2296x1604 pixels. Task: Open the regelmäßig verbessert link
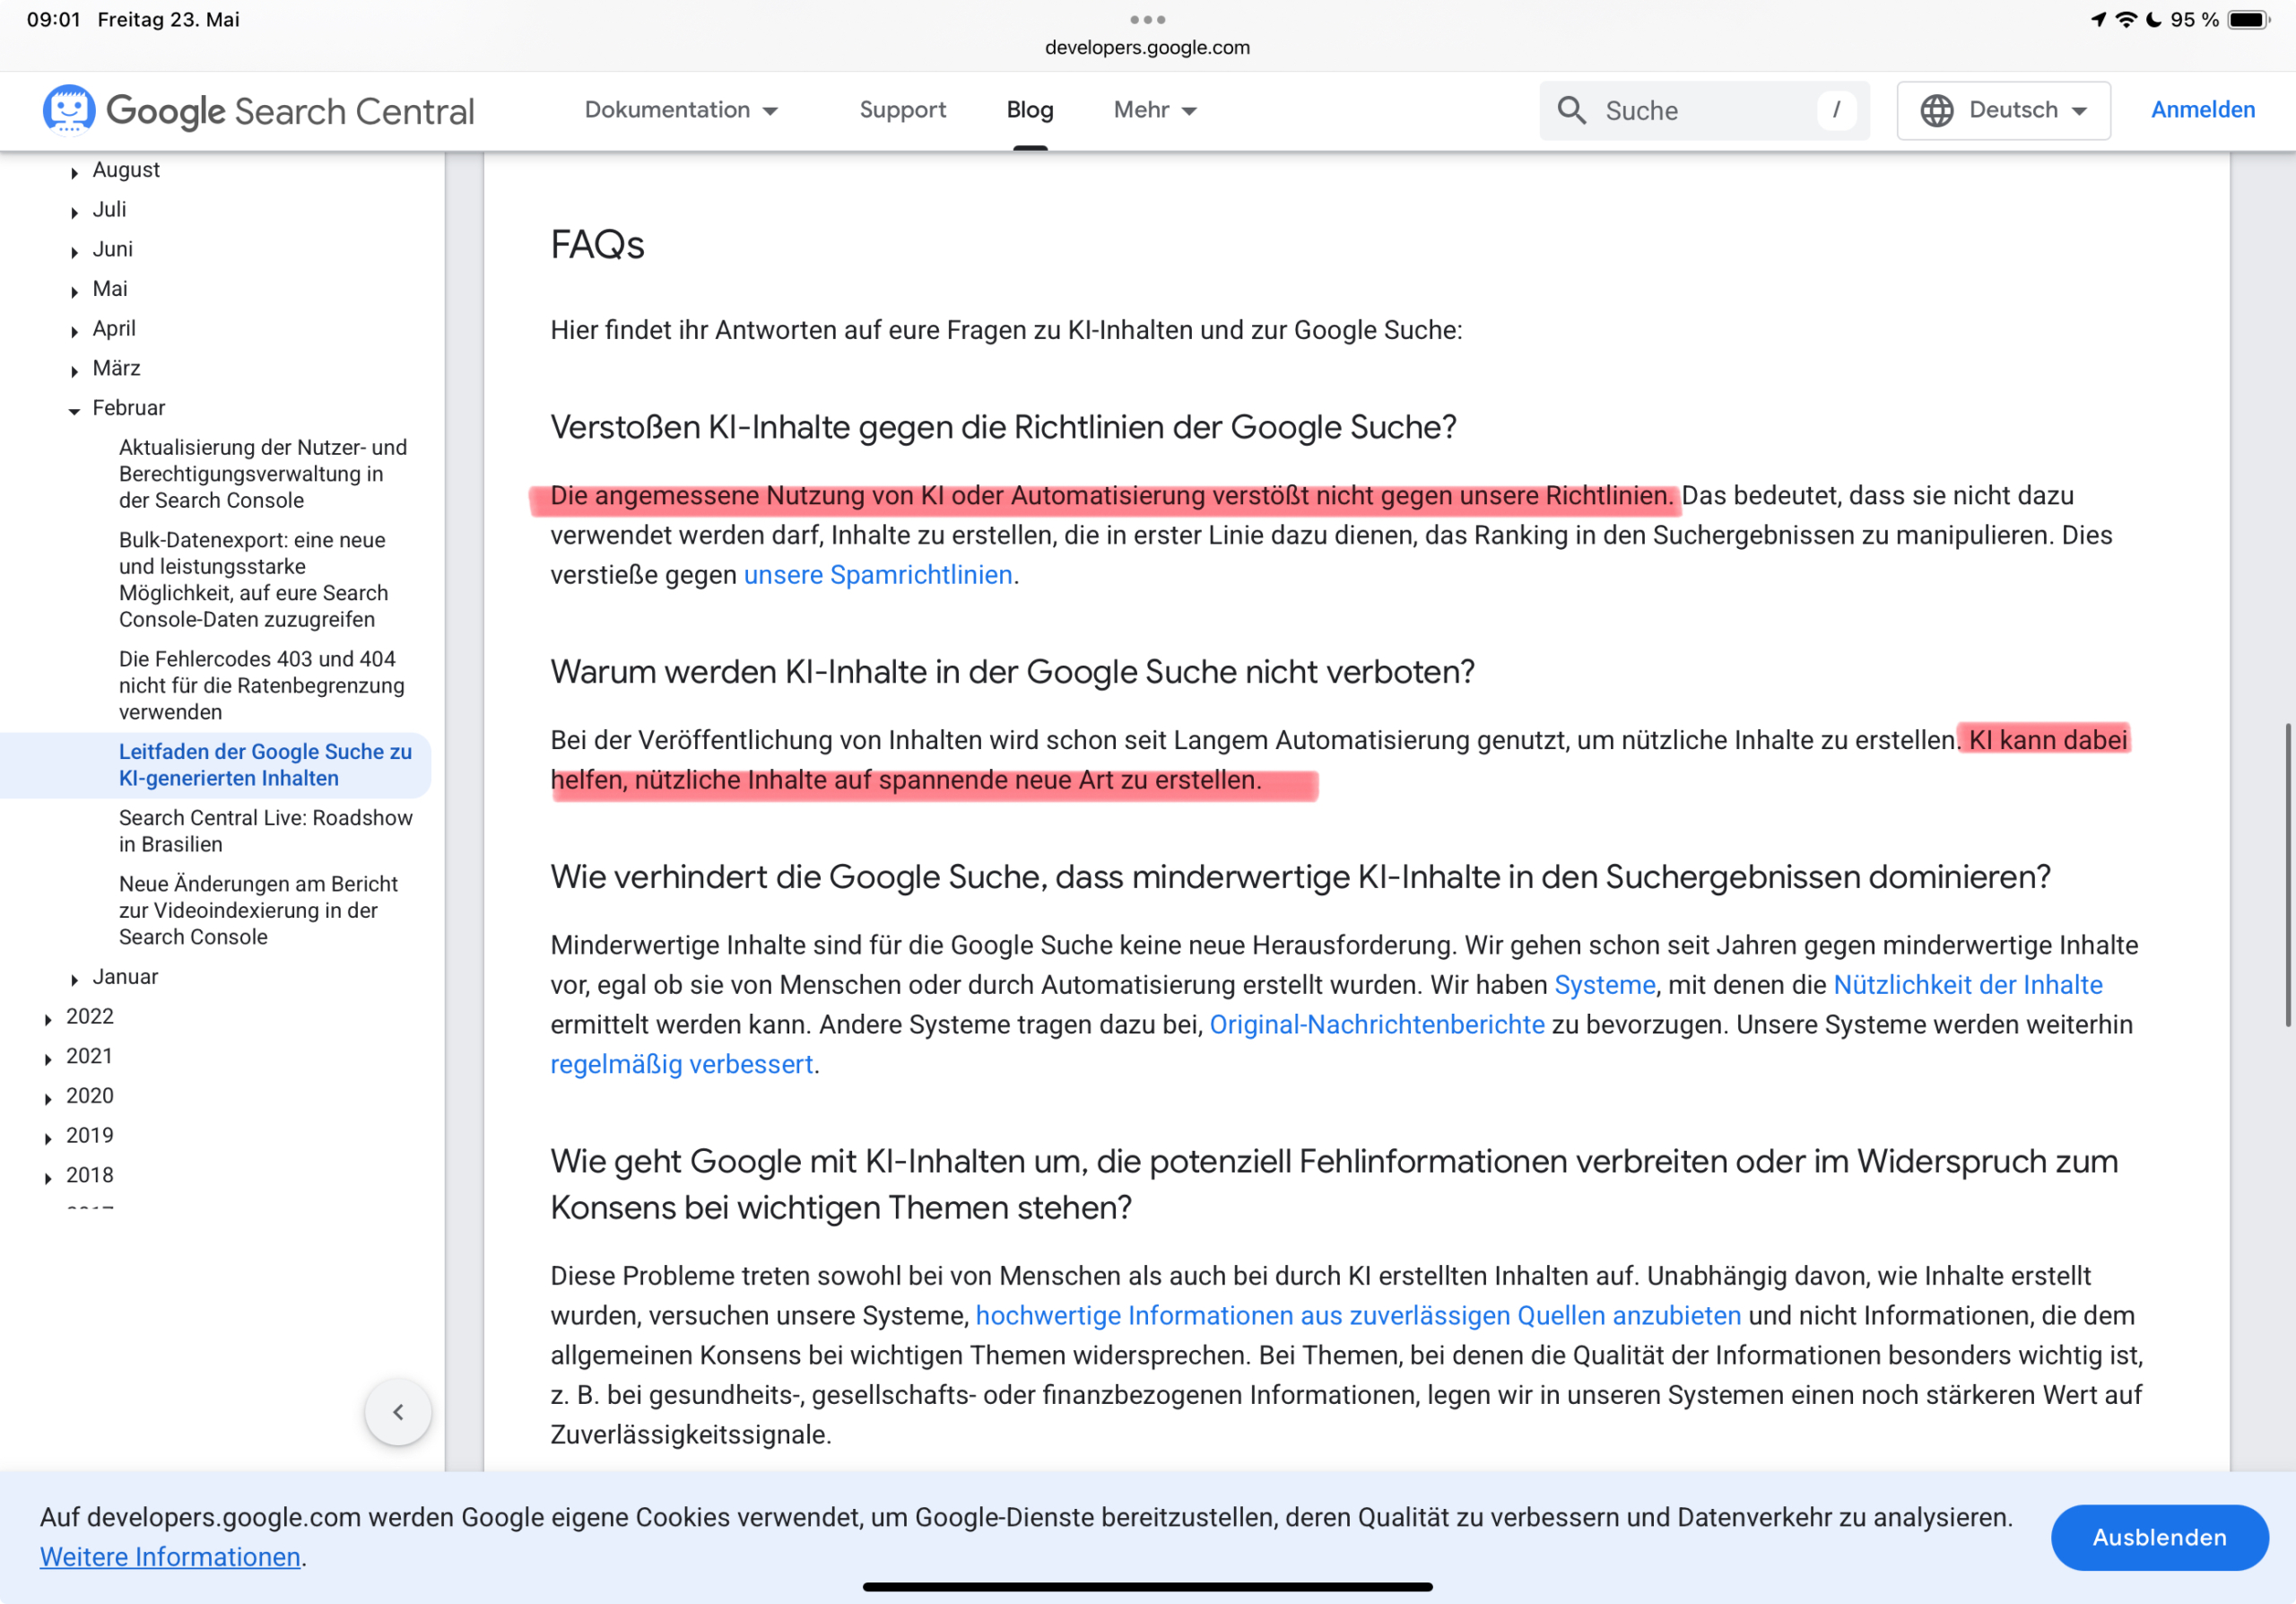pyautogui.click(x=682, y=1064)
